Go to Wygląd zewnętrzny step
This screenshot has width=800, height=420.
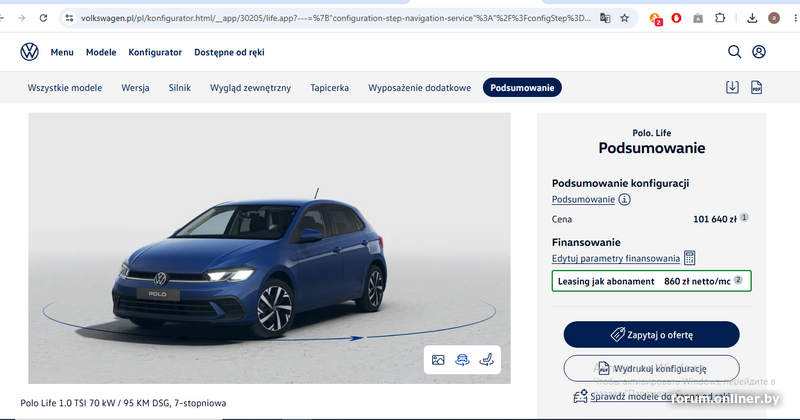click(x=251, y=88)
